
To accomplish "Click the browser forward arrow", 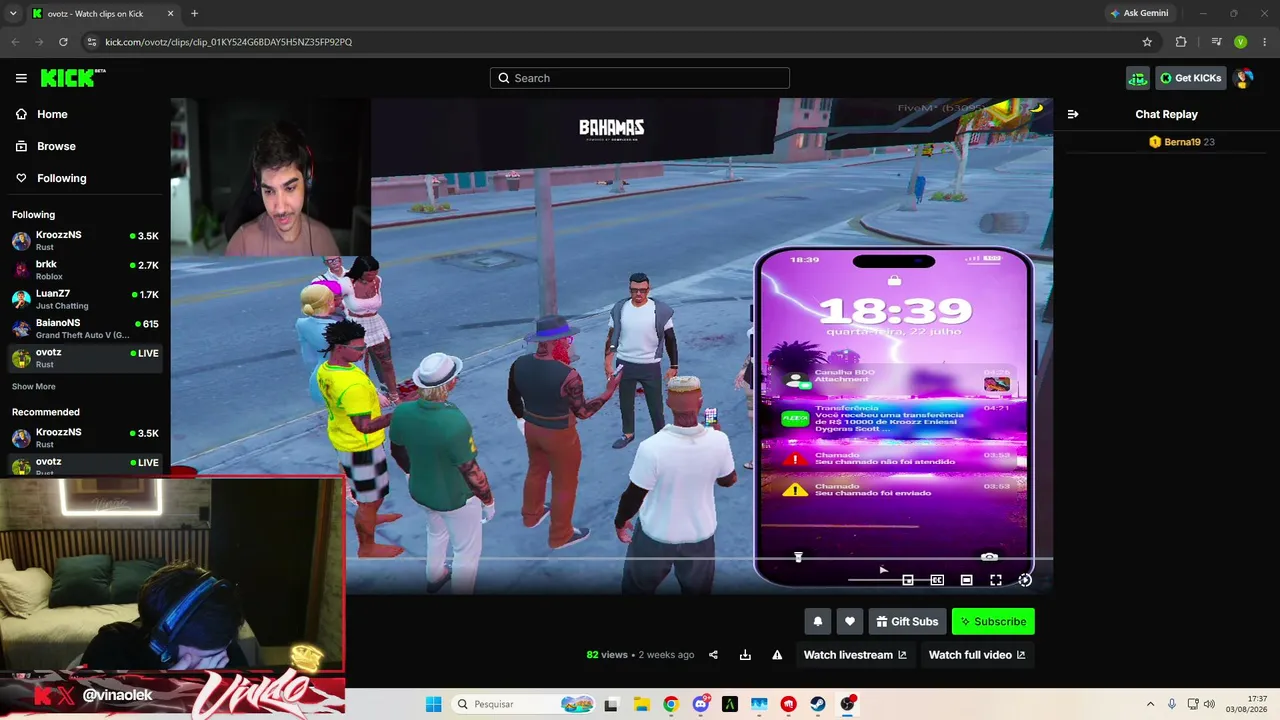I will 39,42.
